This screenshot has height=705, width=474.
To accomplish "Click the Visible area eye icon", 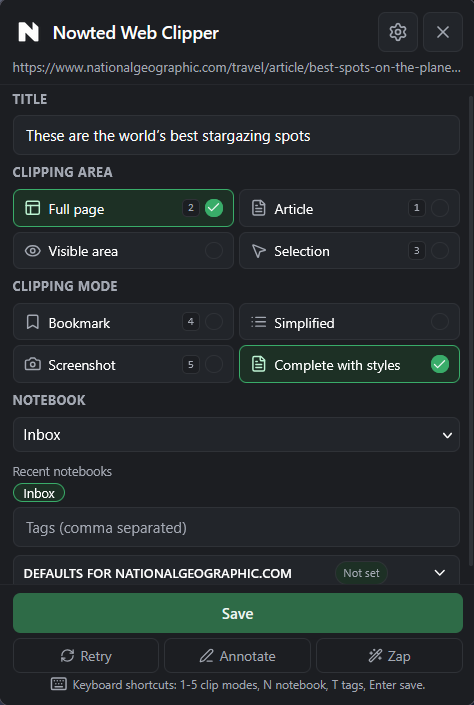I will (x=32, y=251).
